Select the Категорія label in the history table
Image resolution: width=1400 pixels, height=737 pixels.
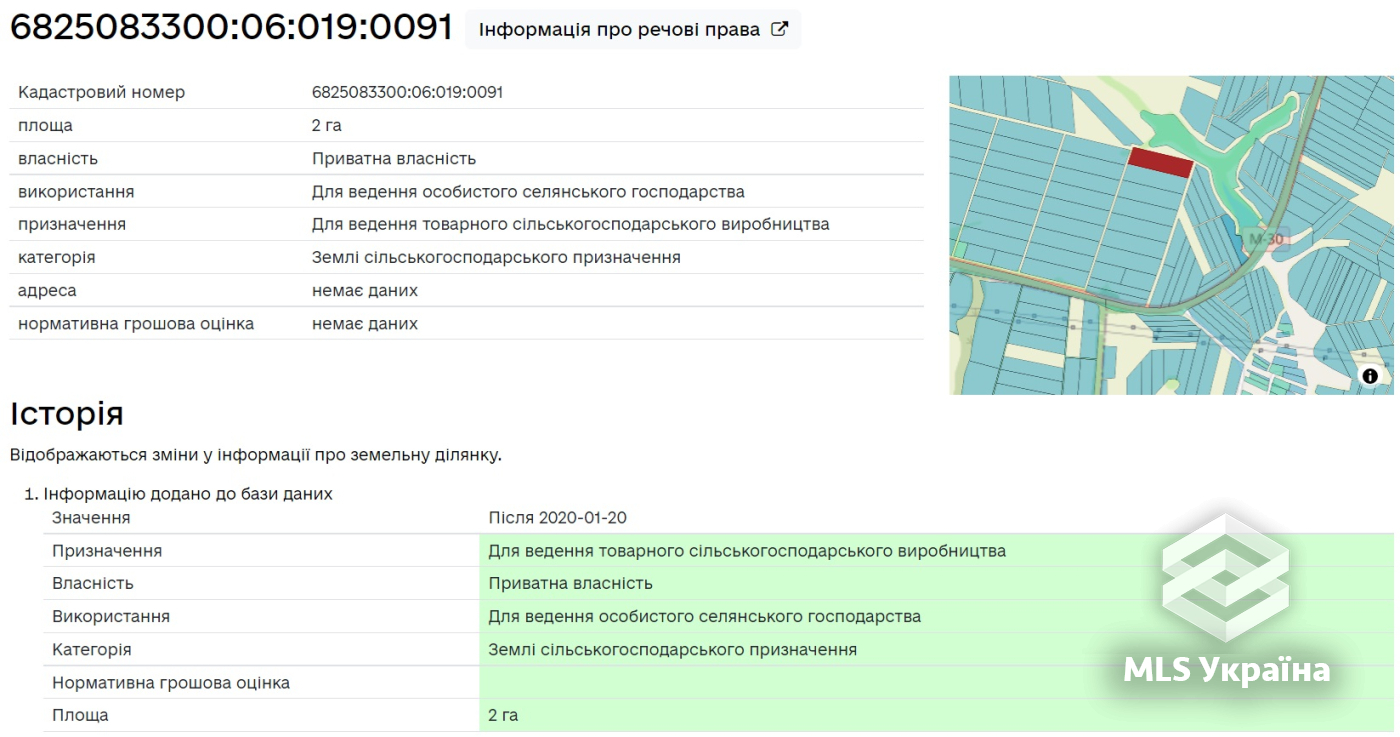point(92,649)
